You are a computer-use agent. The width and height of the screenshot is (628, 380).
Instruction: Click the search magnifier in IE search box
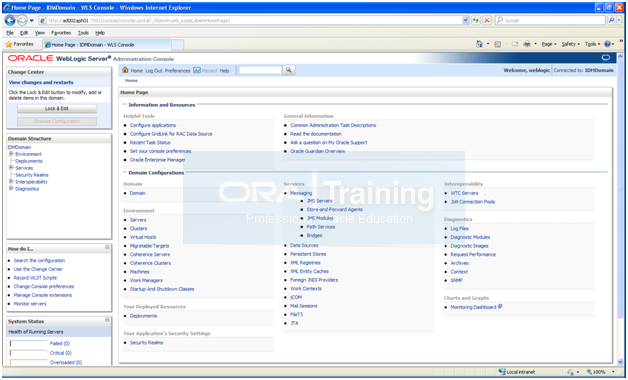point(611,20)
